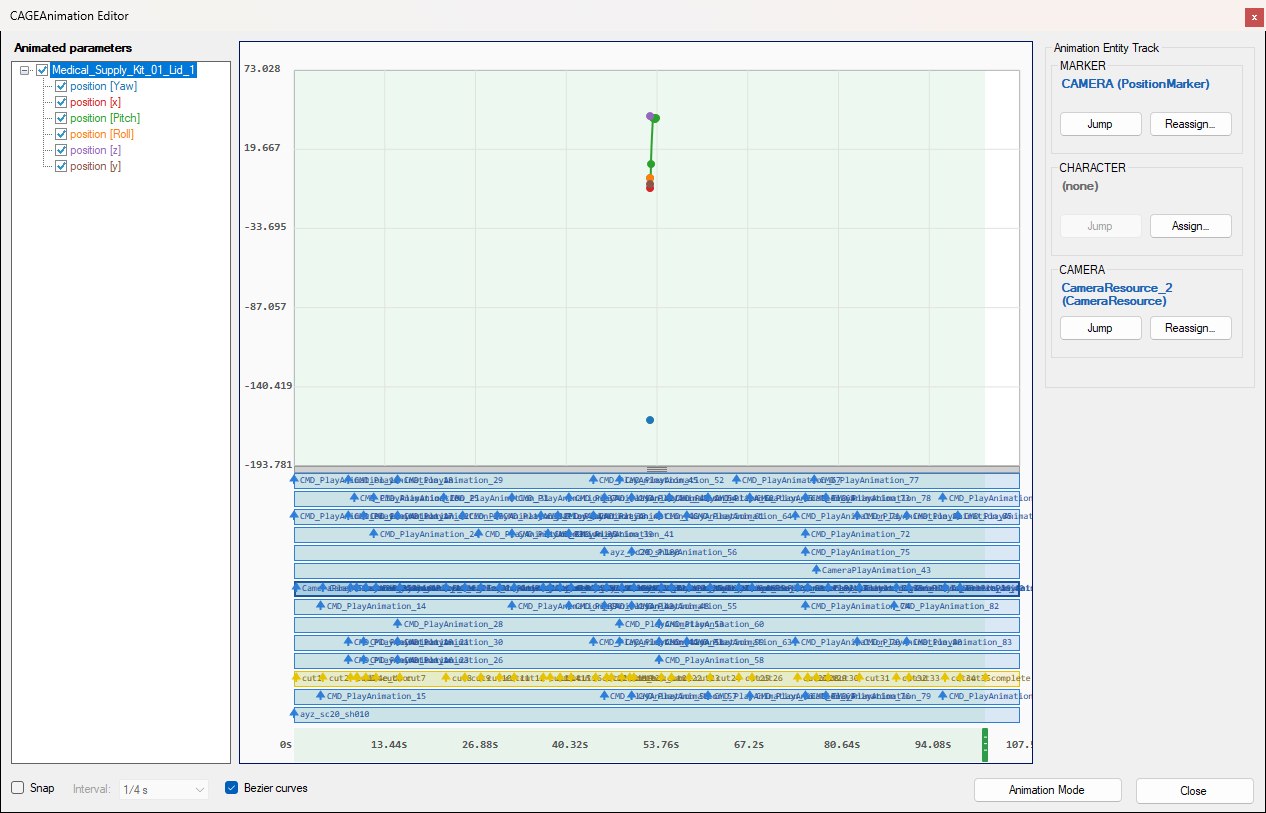
Task: Toggle the Medical_Supply_Kit_01_Lid_1 checkbox
Action: click(x=42, y=70)
